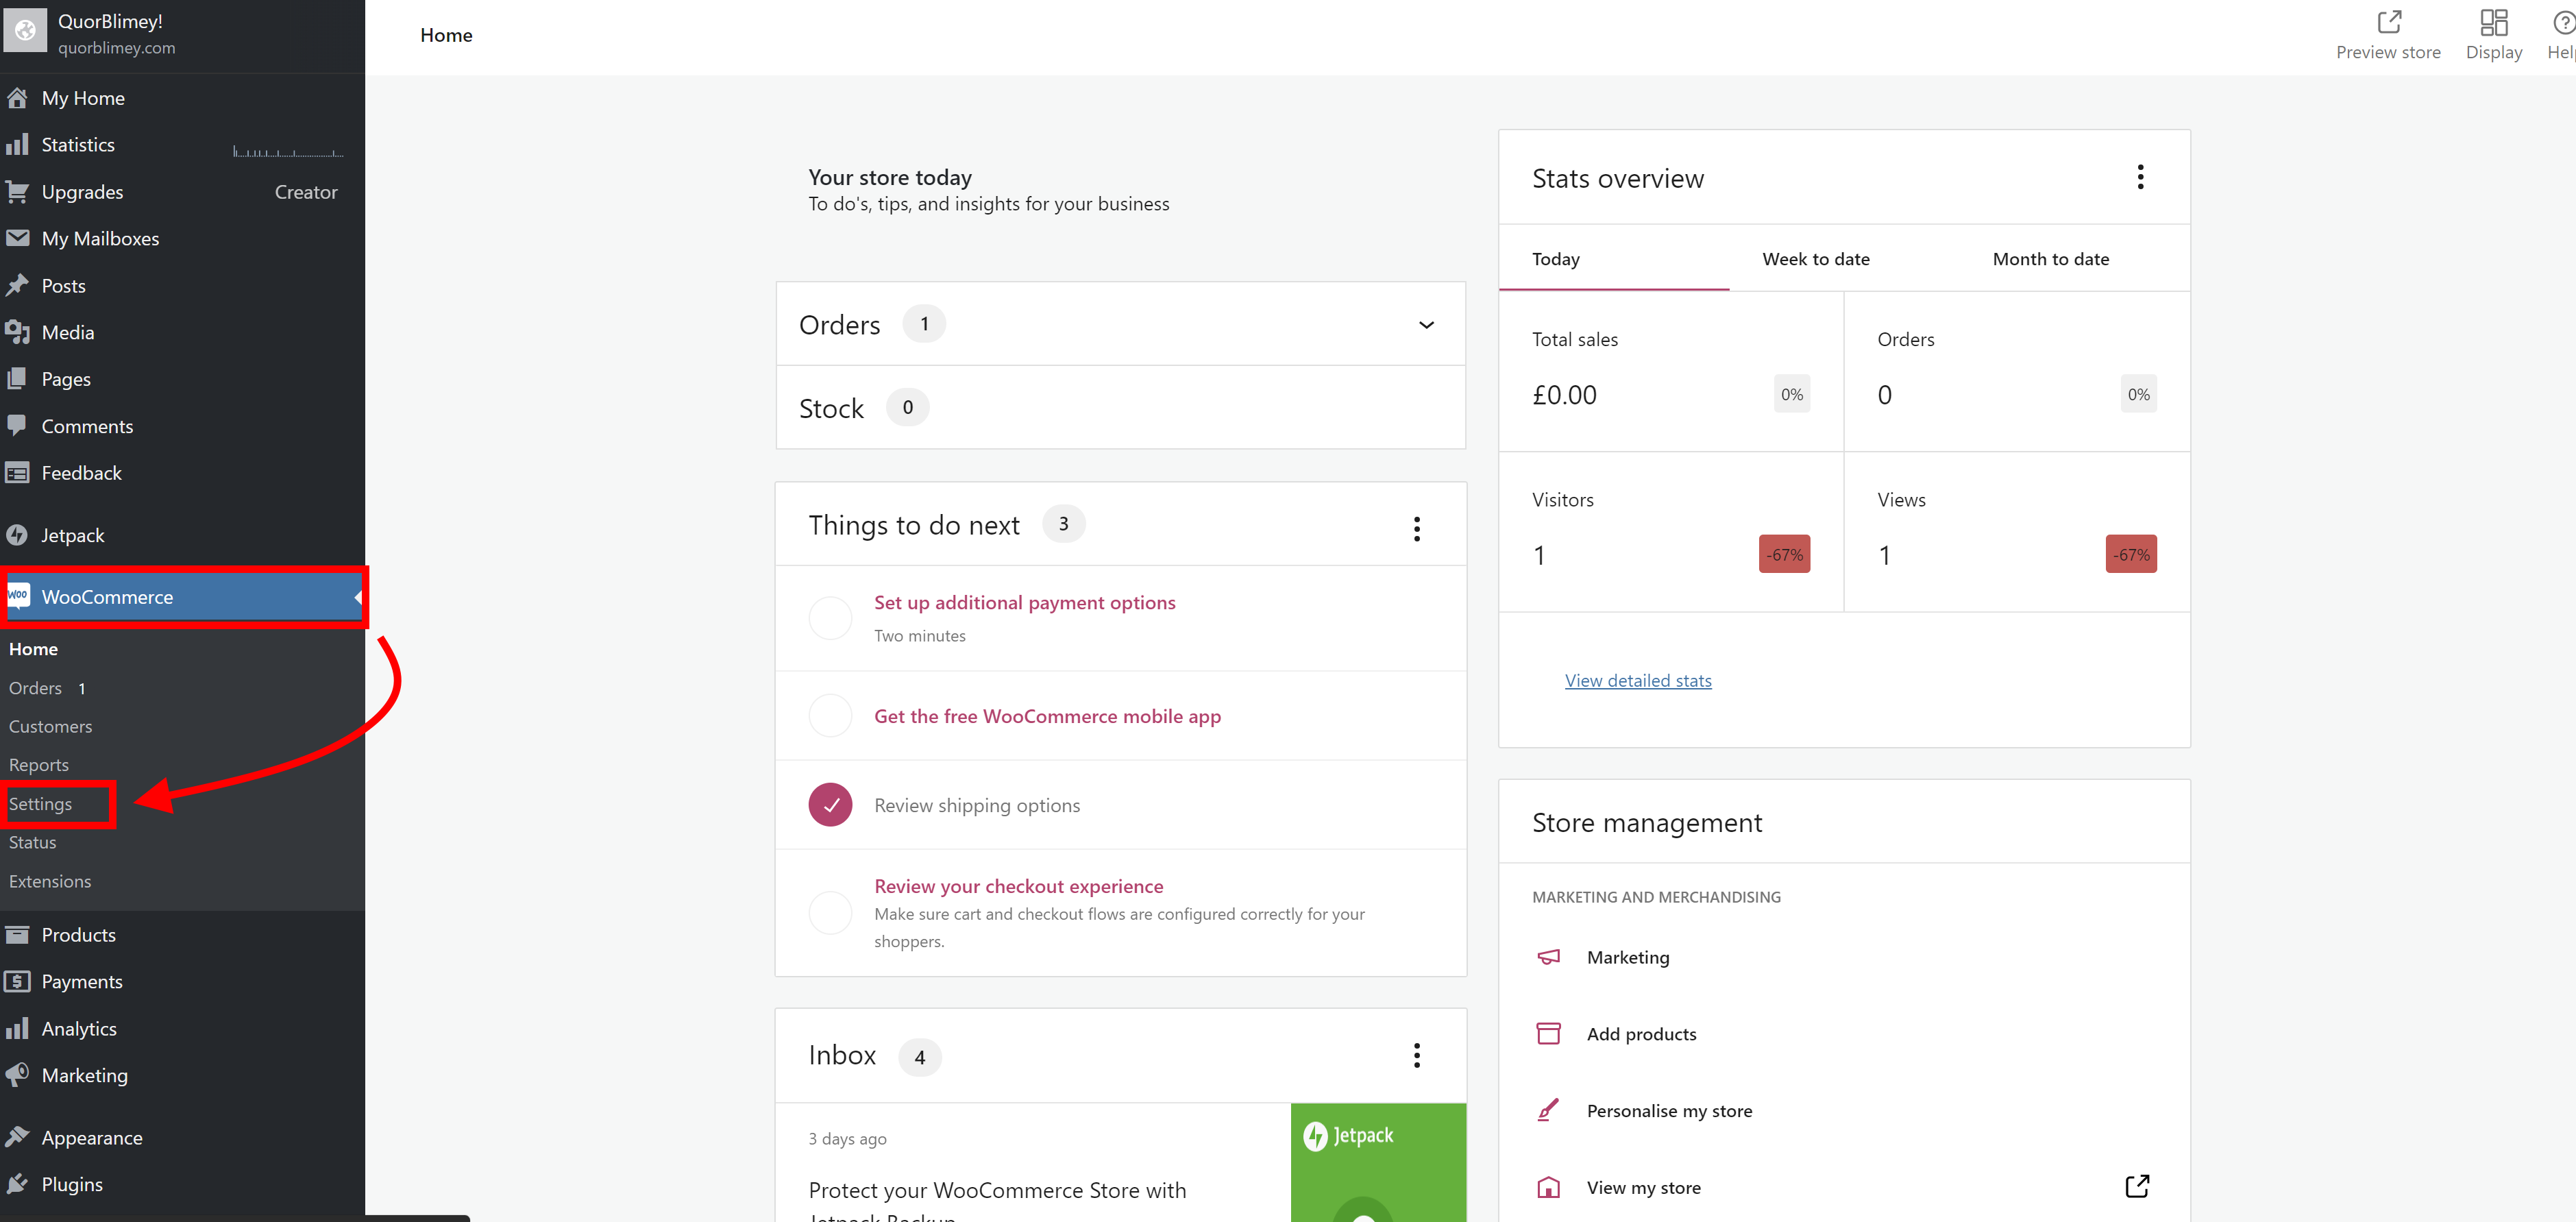Screen dimensions: 2576x1222
Task: Tick the payment options task circle
Action: pyautogui.click(x=830, y=618)
